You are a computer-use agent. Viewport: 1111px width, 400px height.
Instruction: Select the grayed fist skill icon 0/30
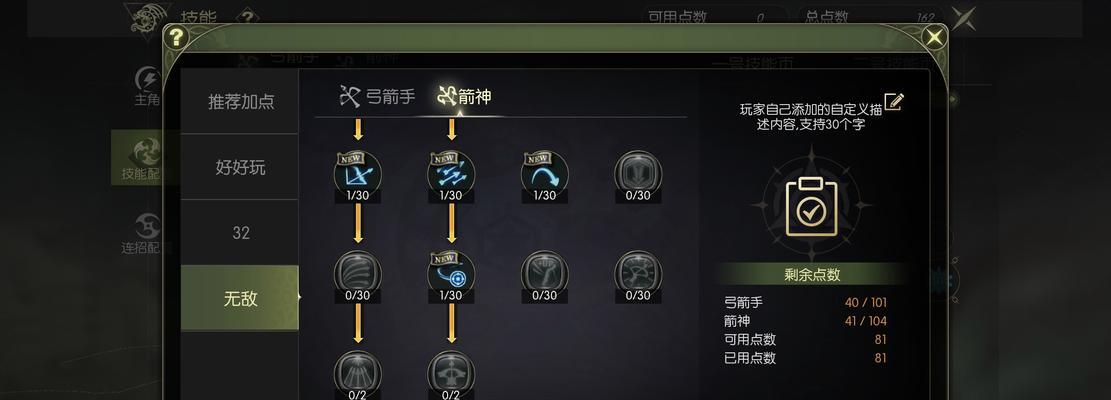tap(545, 274)
